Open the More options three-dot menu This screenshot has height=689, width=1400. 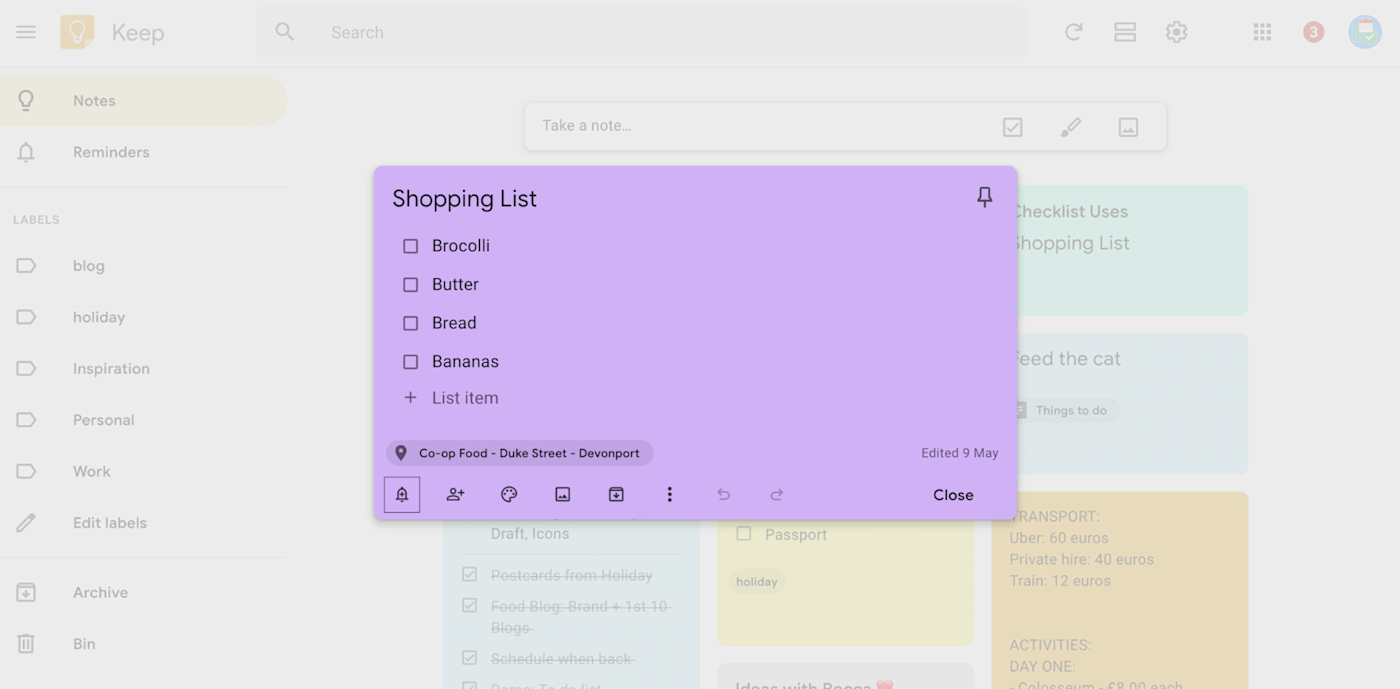coord(670,495)
